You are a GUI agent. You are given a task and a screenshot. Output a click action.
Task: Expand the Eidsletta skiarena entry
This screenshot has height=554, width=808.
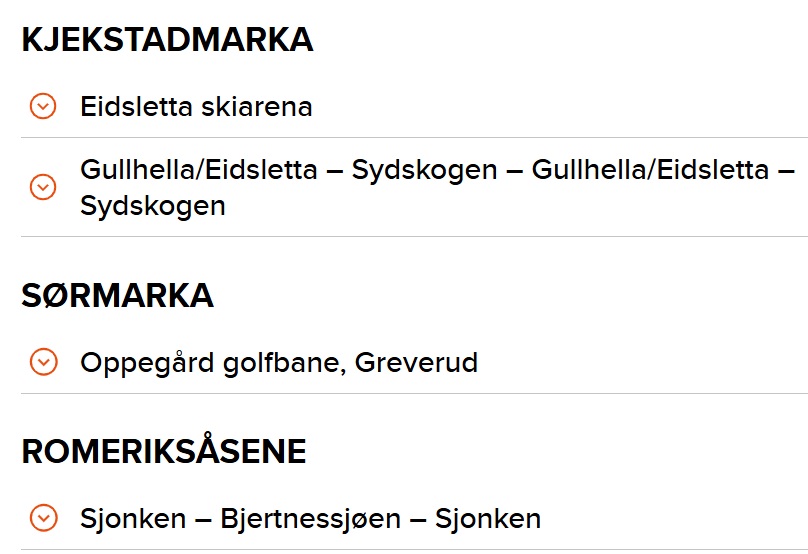click(x=414, y=106)
